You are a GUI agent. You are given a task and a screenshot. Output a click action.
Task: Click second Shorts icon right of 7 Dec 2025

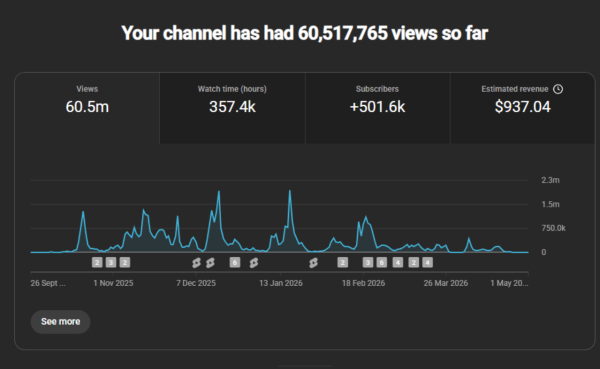tap(210, 263)
